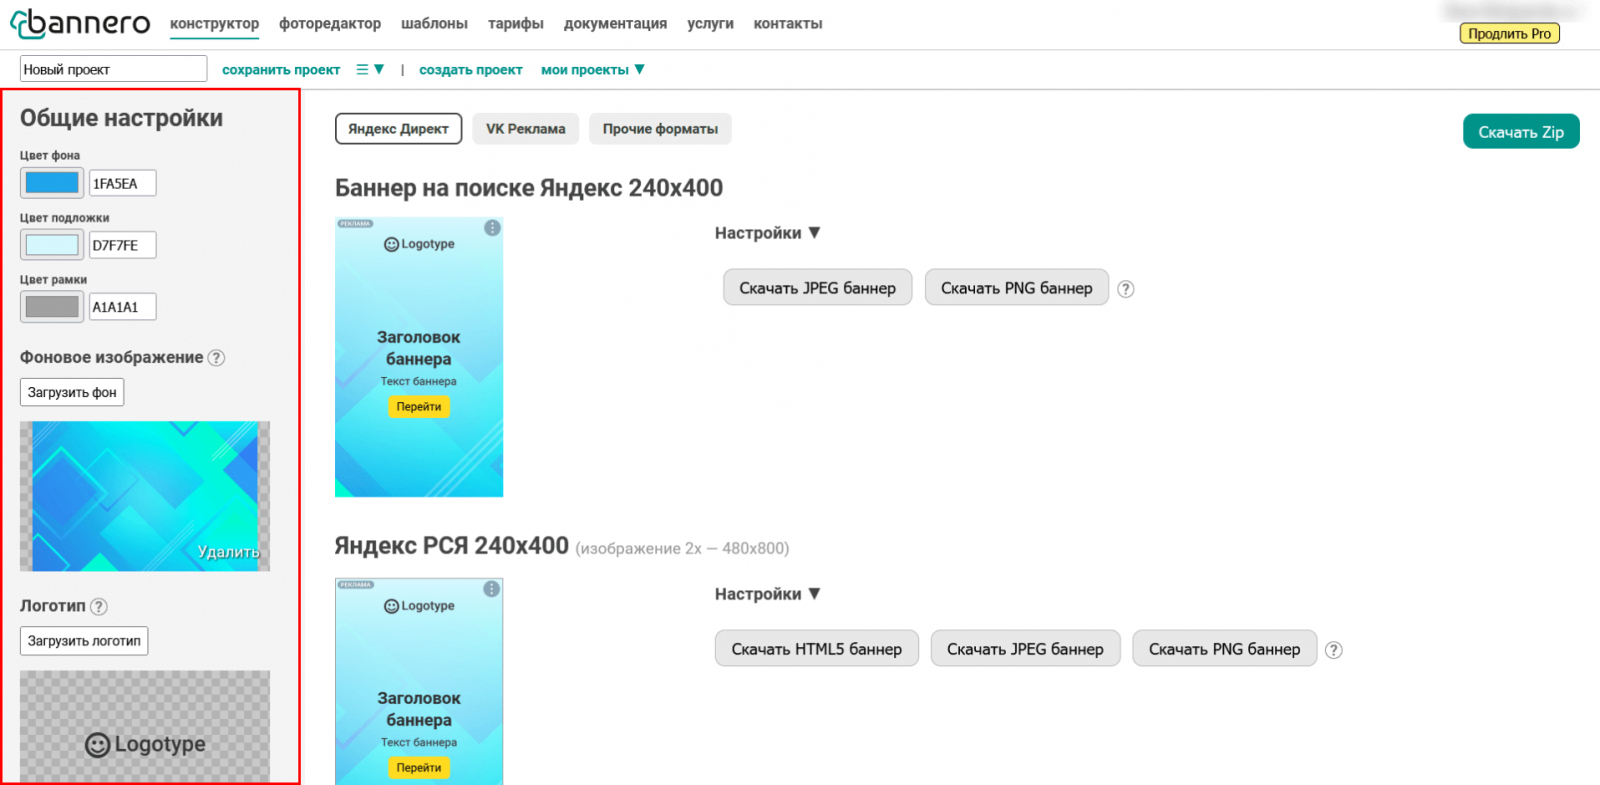Image resolution: width=1600 pixels, height=785 pixels.
Task: Click сохранить проект link
Action: (x=281, y=70)
